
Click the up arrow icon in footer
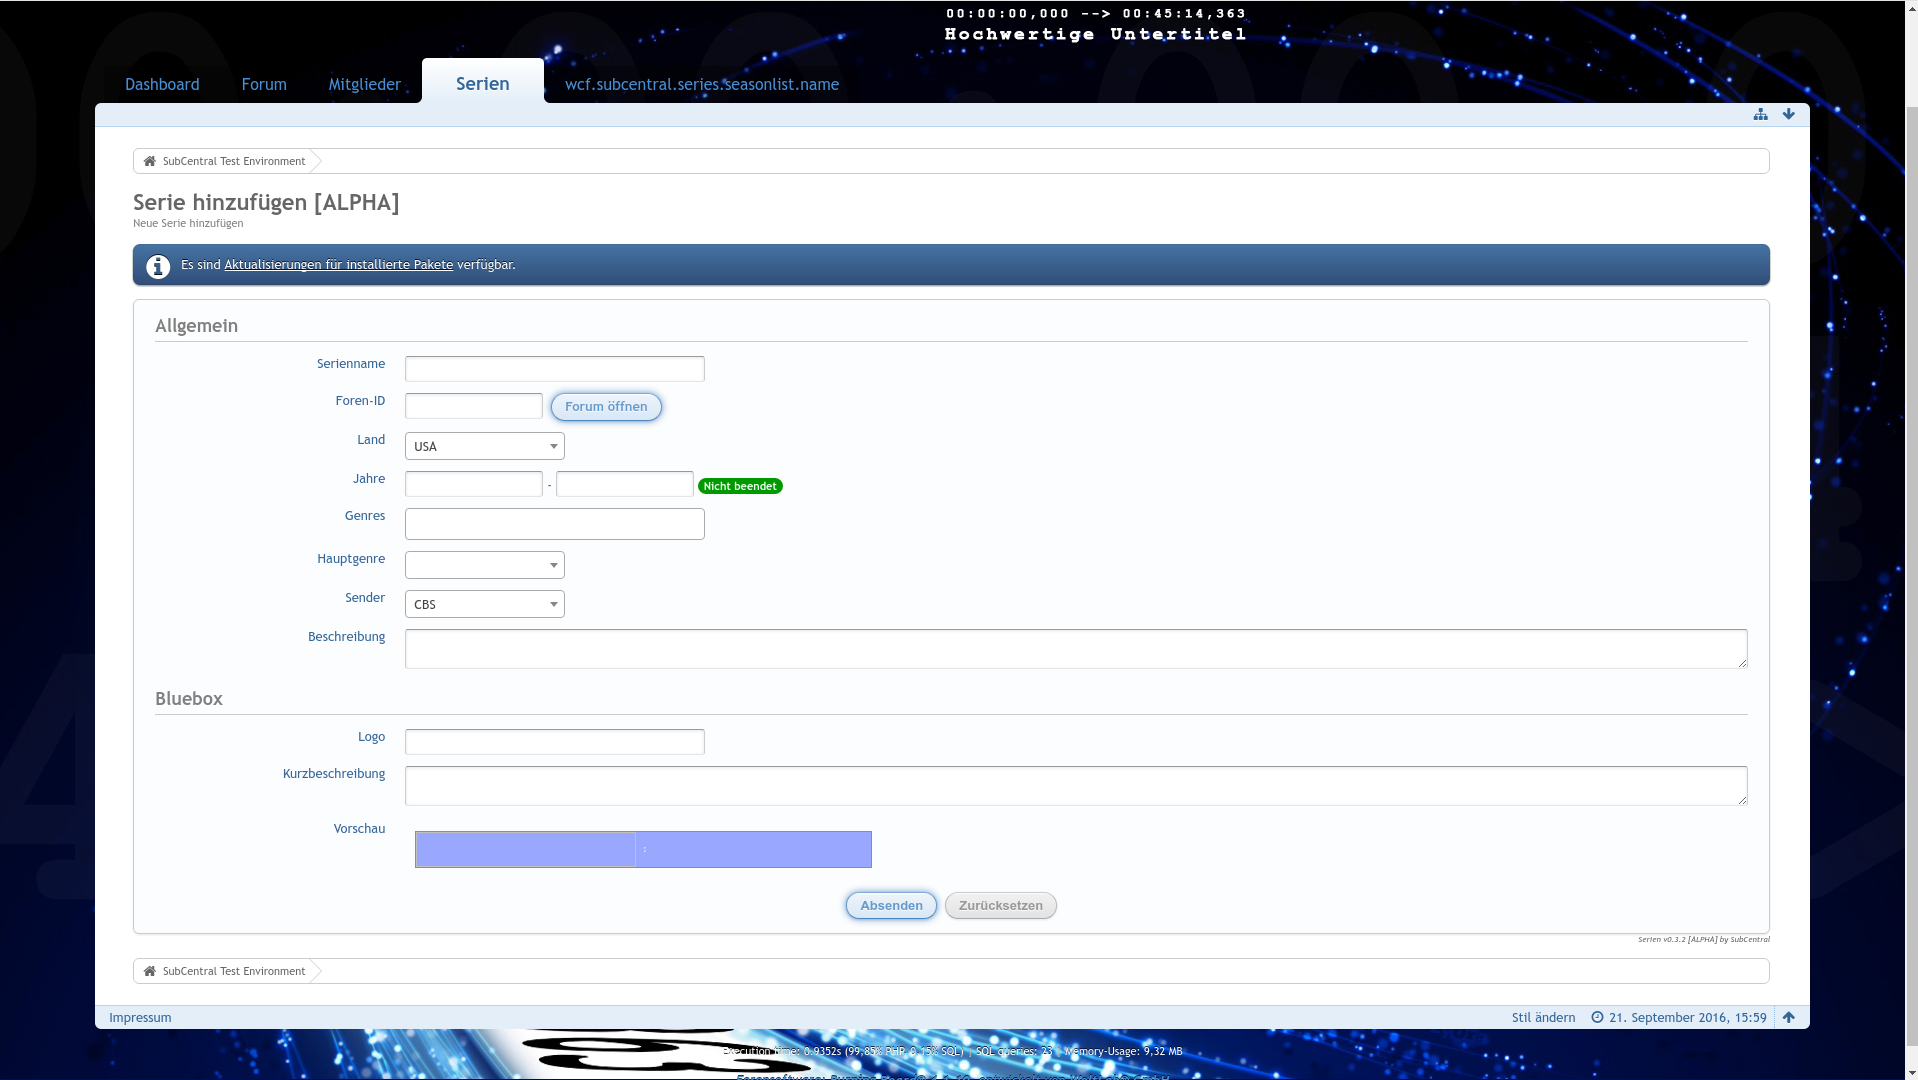[1788, 1017]
